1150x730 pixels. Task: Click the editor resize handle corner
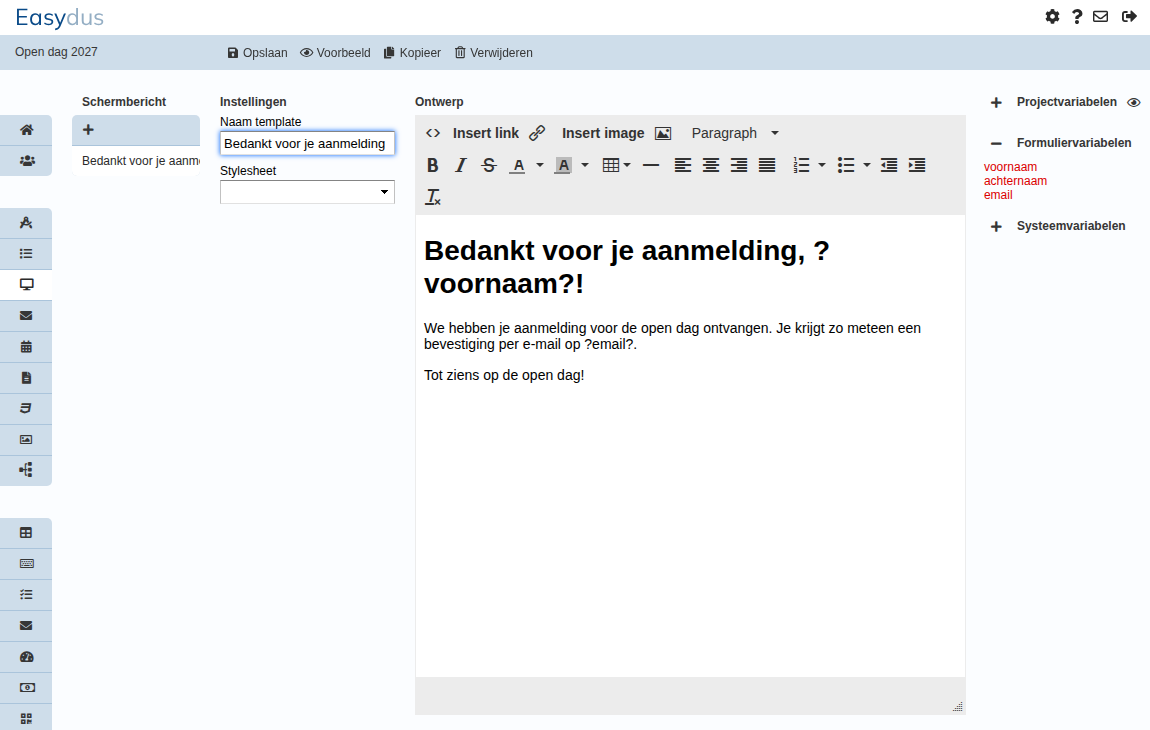tap(957, 707)
